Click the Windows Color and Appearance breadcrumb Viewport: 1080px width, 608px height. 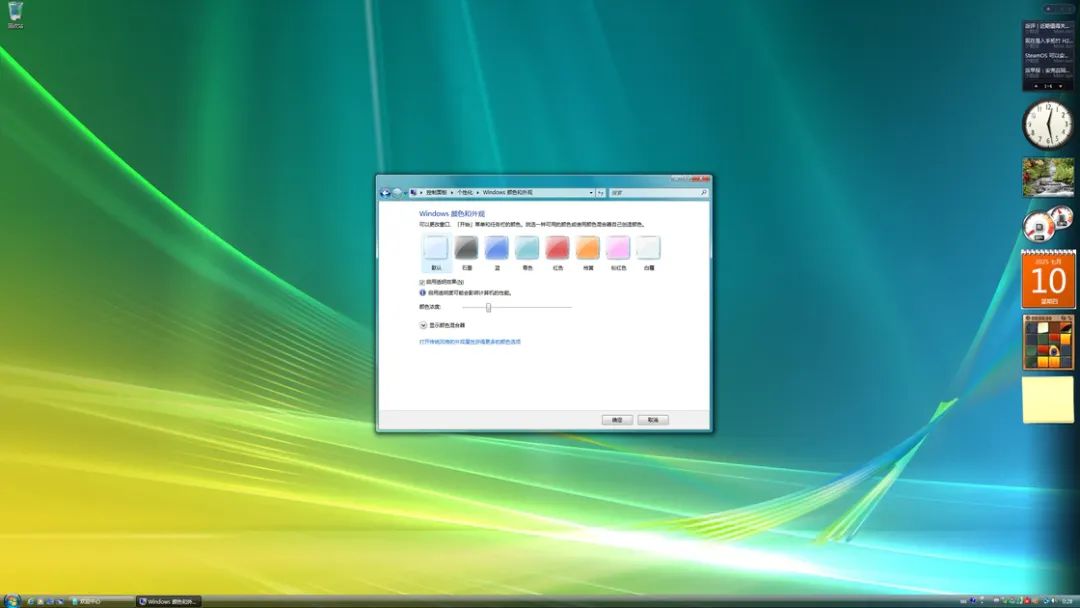tap(508, 193)
